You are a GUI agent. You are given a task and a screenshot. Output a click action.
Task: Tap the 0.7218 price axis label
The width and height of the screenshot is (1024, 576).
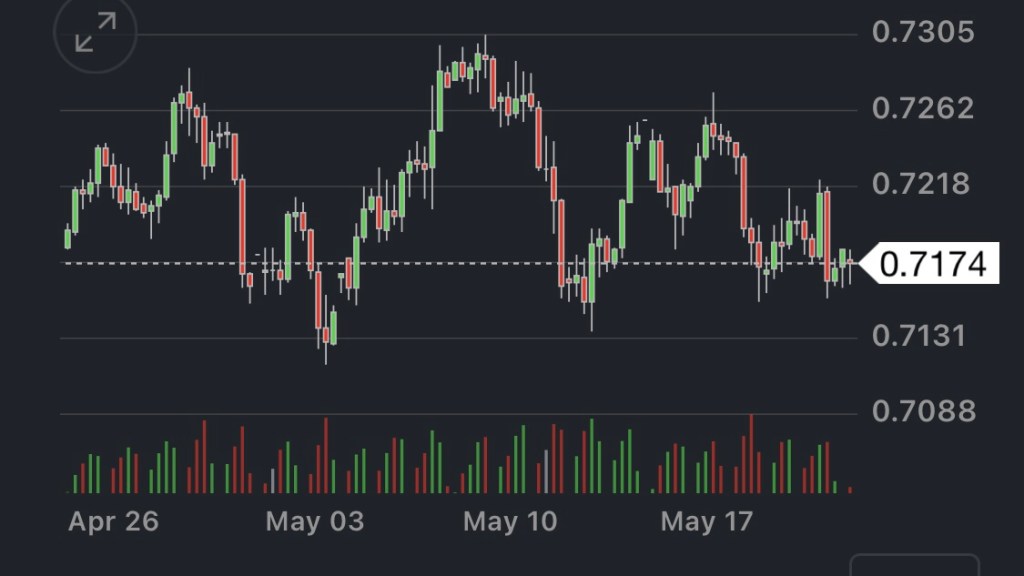pos(923,184)
